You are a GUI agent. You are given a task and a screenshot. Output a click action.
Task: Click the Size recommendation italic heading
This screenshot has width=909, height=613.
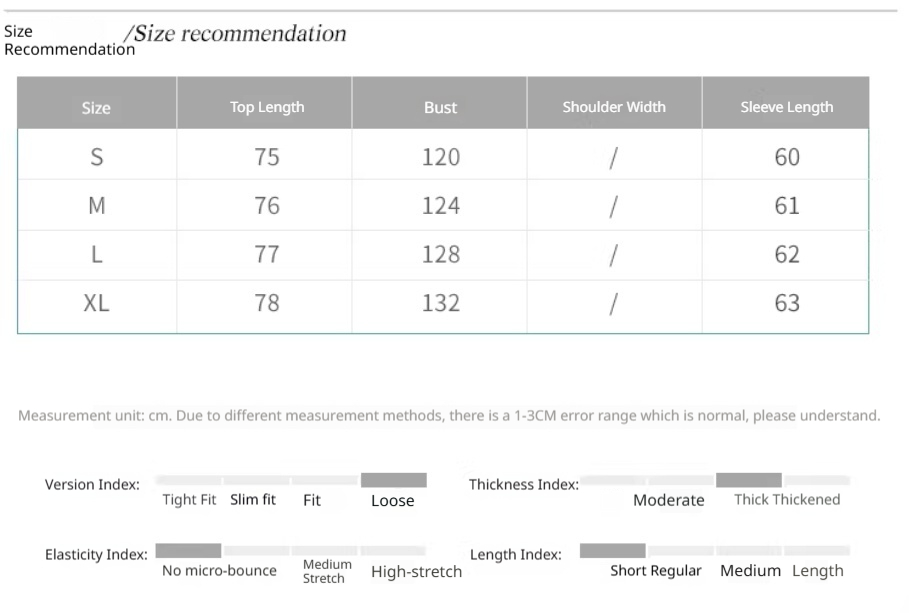point(240,33)
